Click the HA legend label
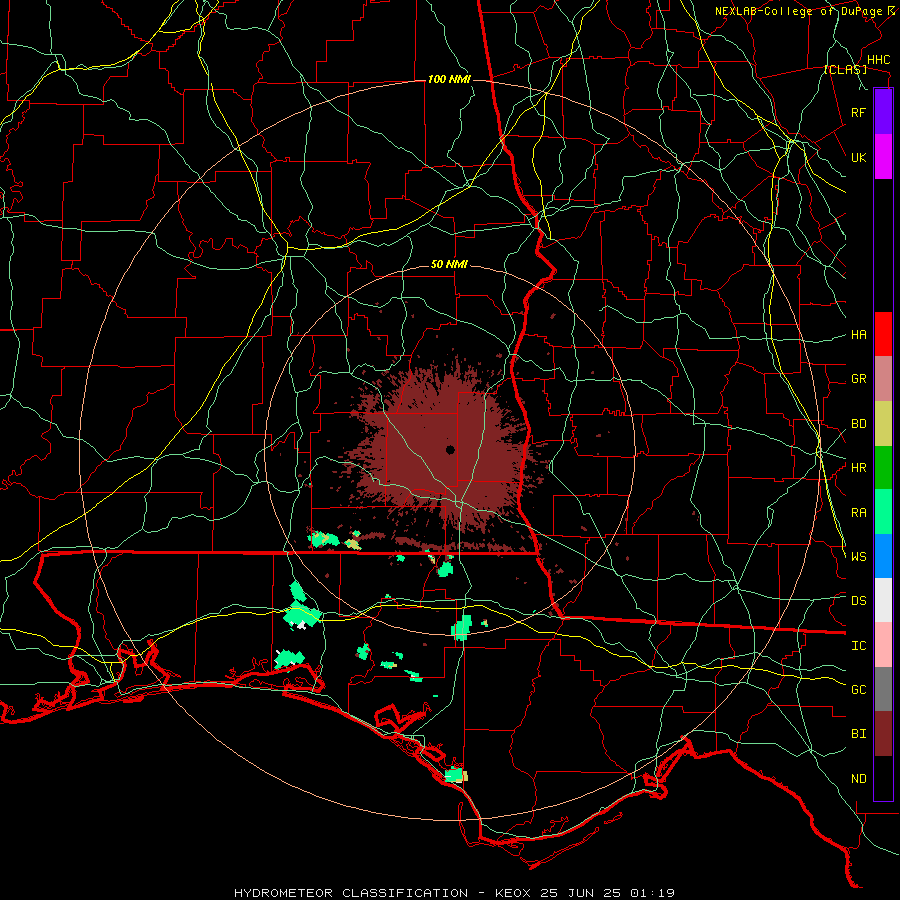The width and height of the screenshot is (900, 900). click(x=858, y=335)
